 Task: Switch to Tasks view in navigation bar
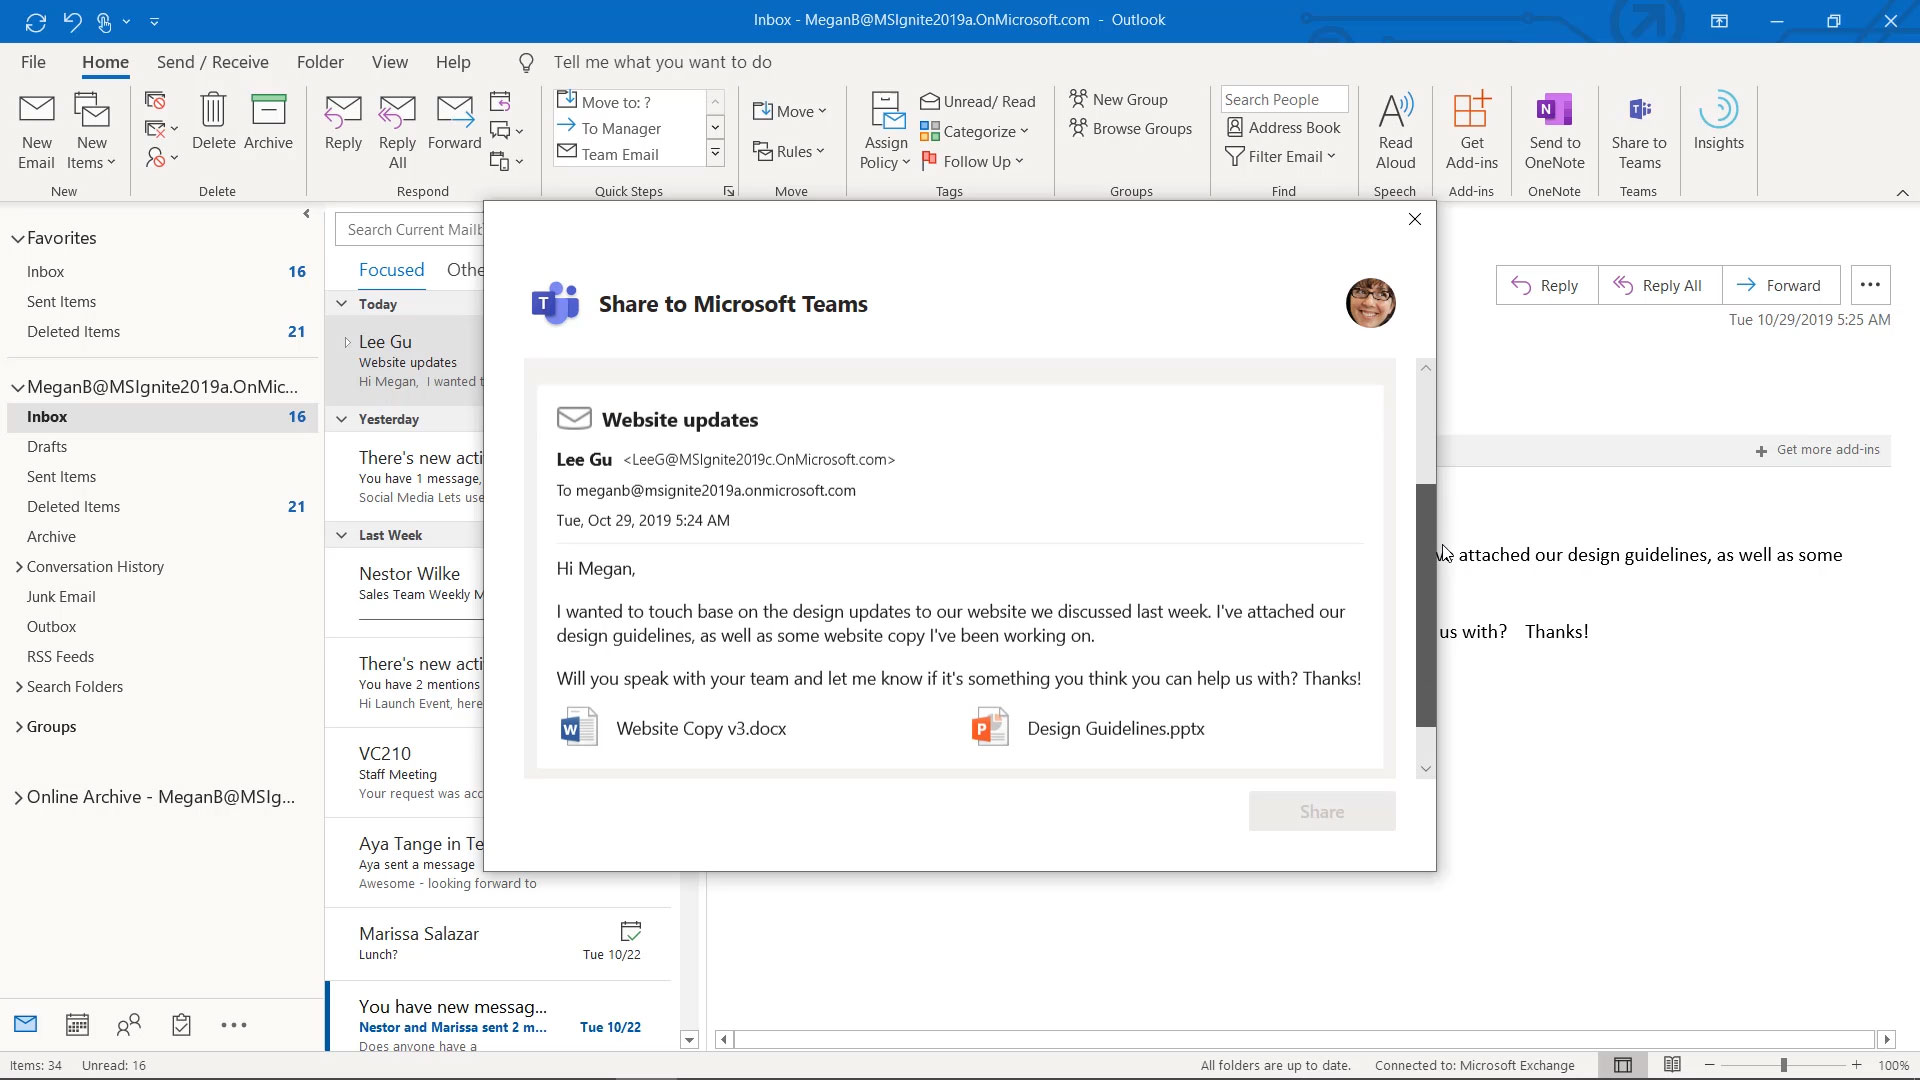(181, 1025)
